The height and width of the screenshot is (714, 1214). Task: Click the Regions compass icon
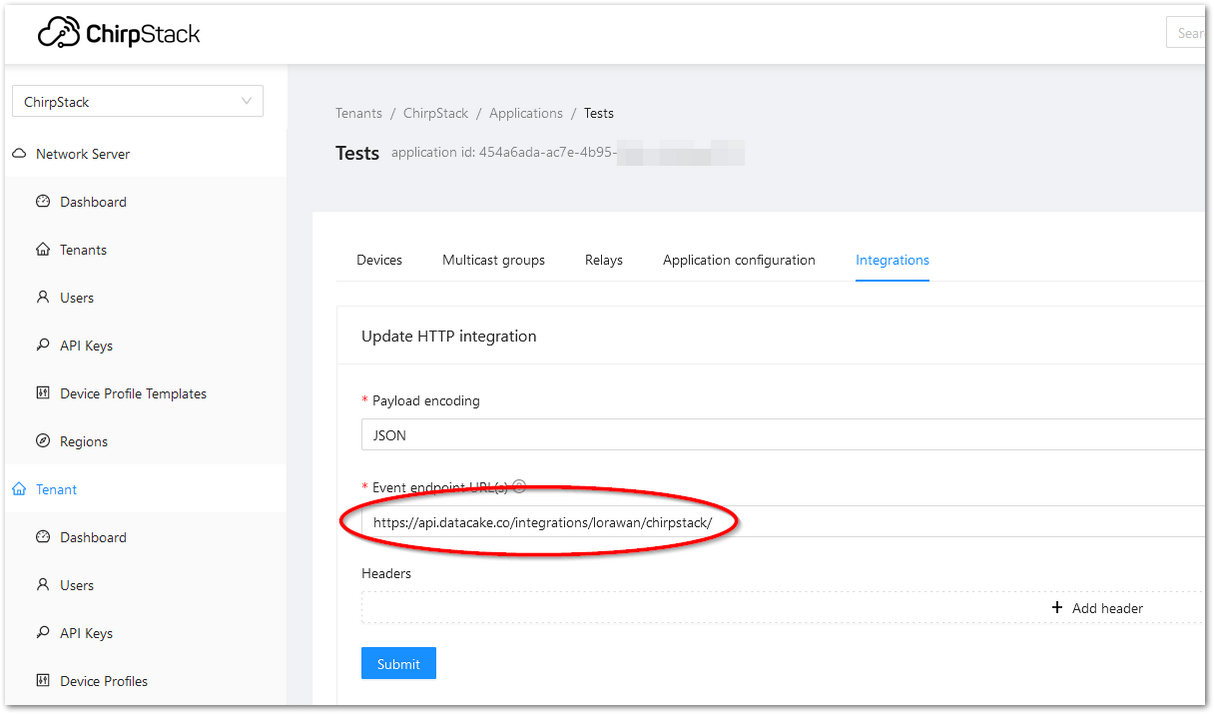coord(43,441)
